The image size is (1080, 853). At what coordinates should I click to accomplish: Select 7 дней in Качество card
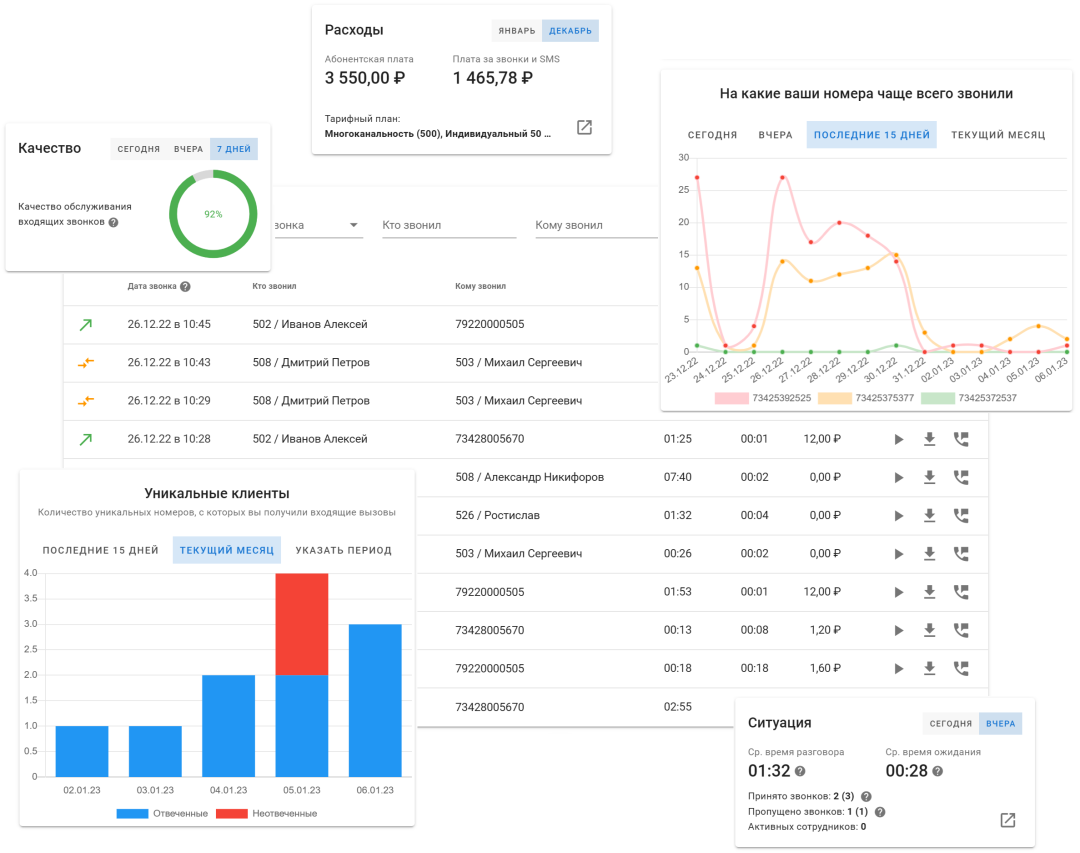pos(234,149)
